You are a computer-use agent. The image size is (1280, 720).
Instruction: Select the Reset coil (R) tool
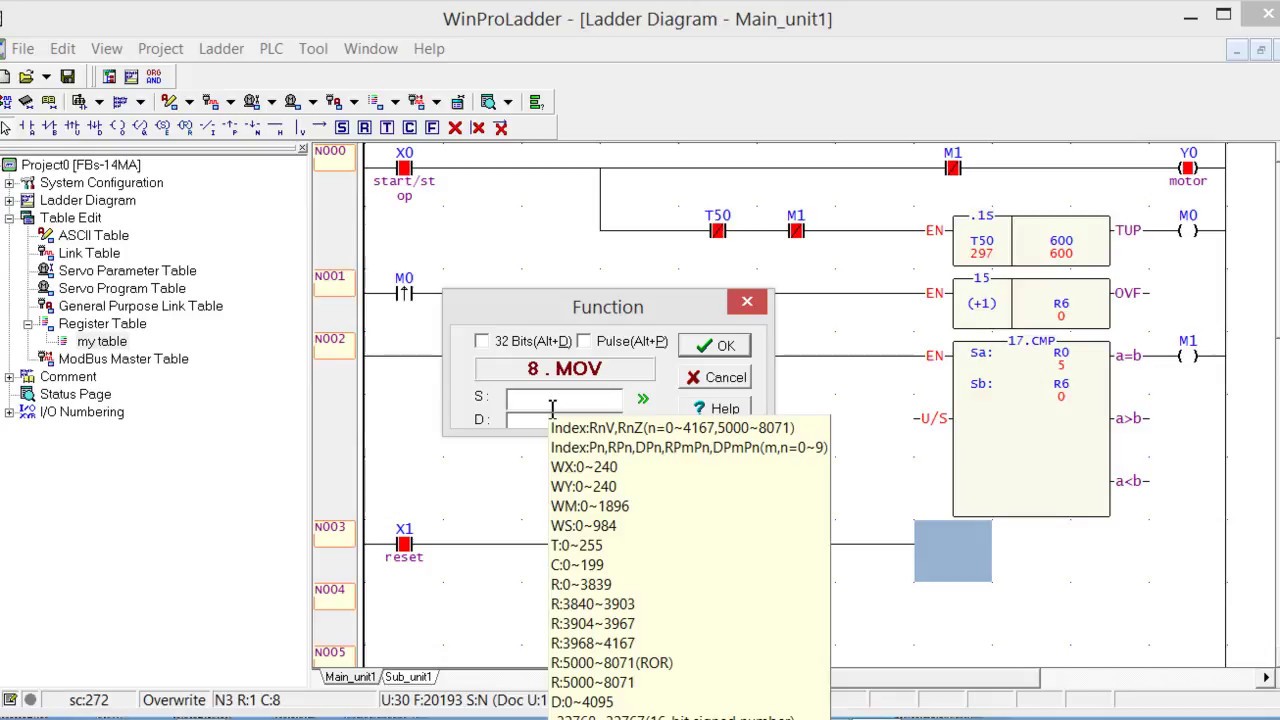point(185,127)
